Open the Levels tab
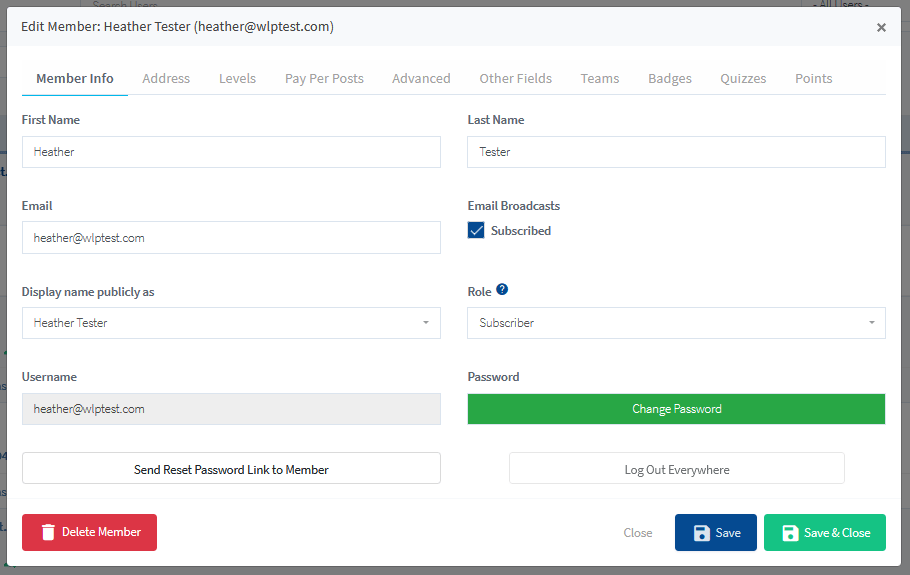 [x=237, y=78]
